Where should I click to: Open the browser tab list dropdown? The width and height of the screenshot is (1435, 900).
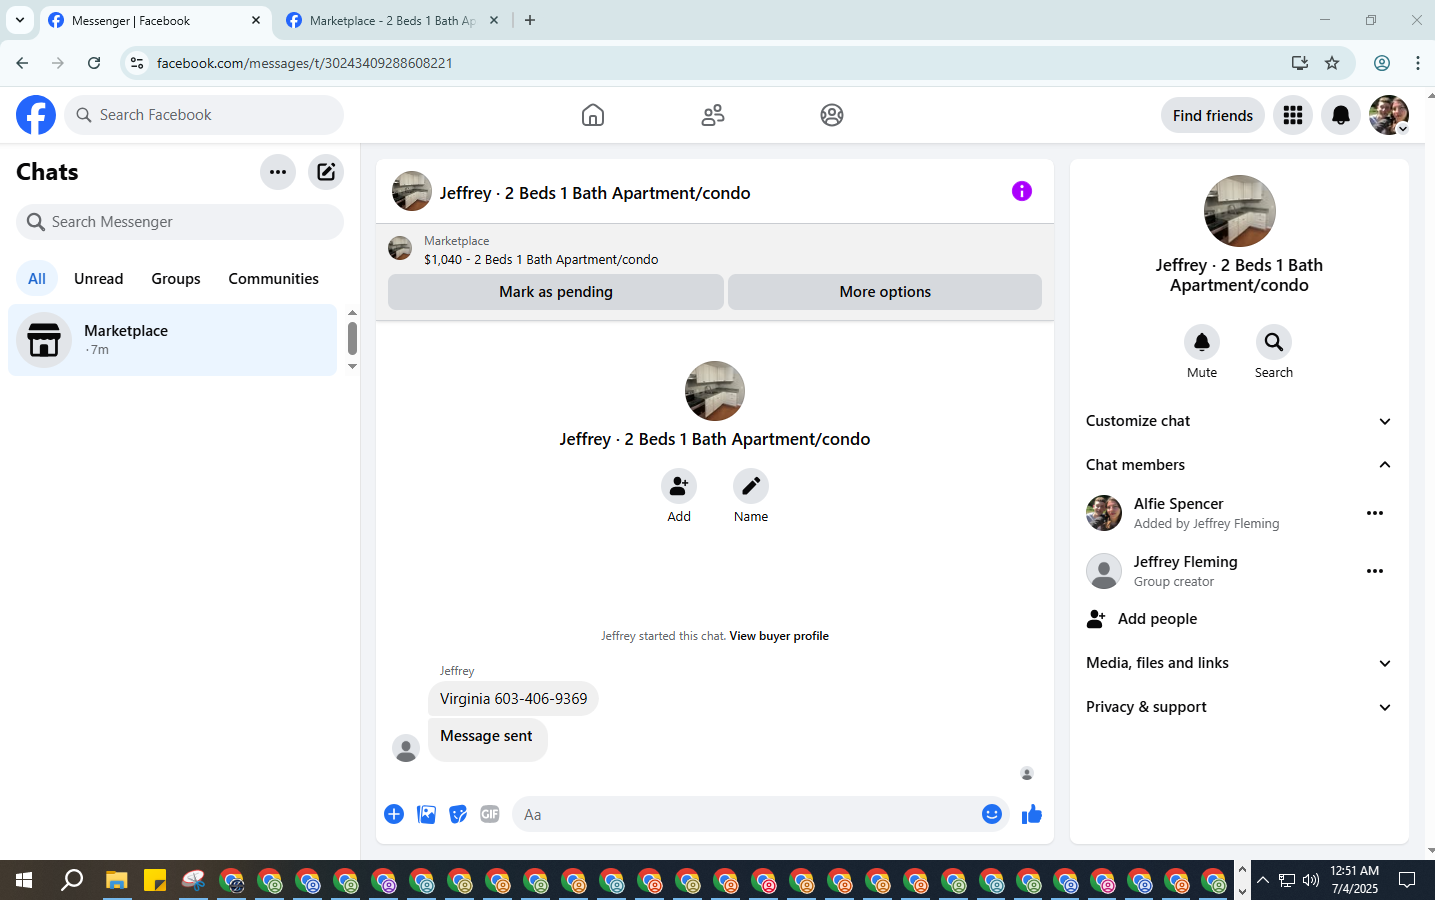19,20
